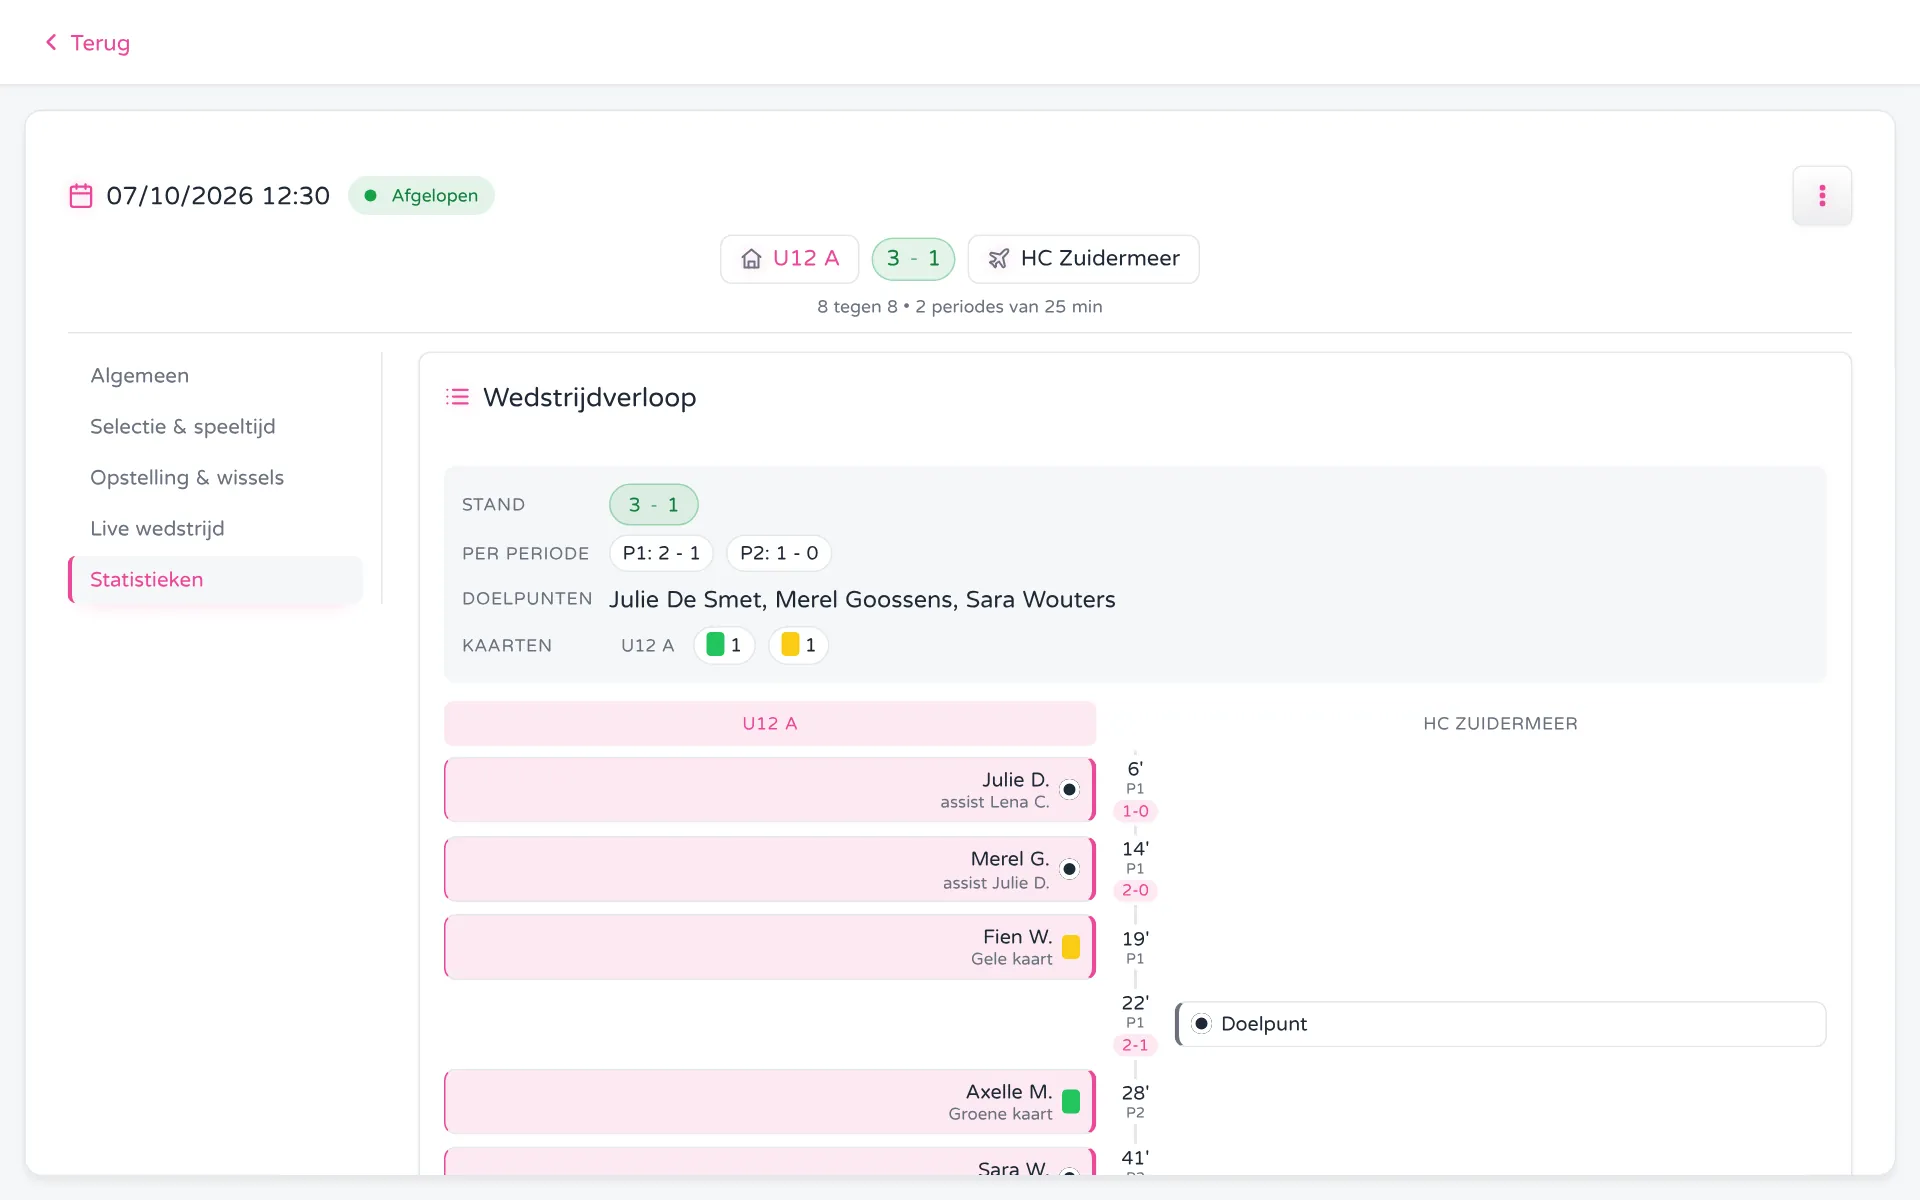Open the Algemeen section

(140, 376)
